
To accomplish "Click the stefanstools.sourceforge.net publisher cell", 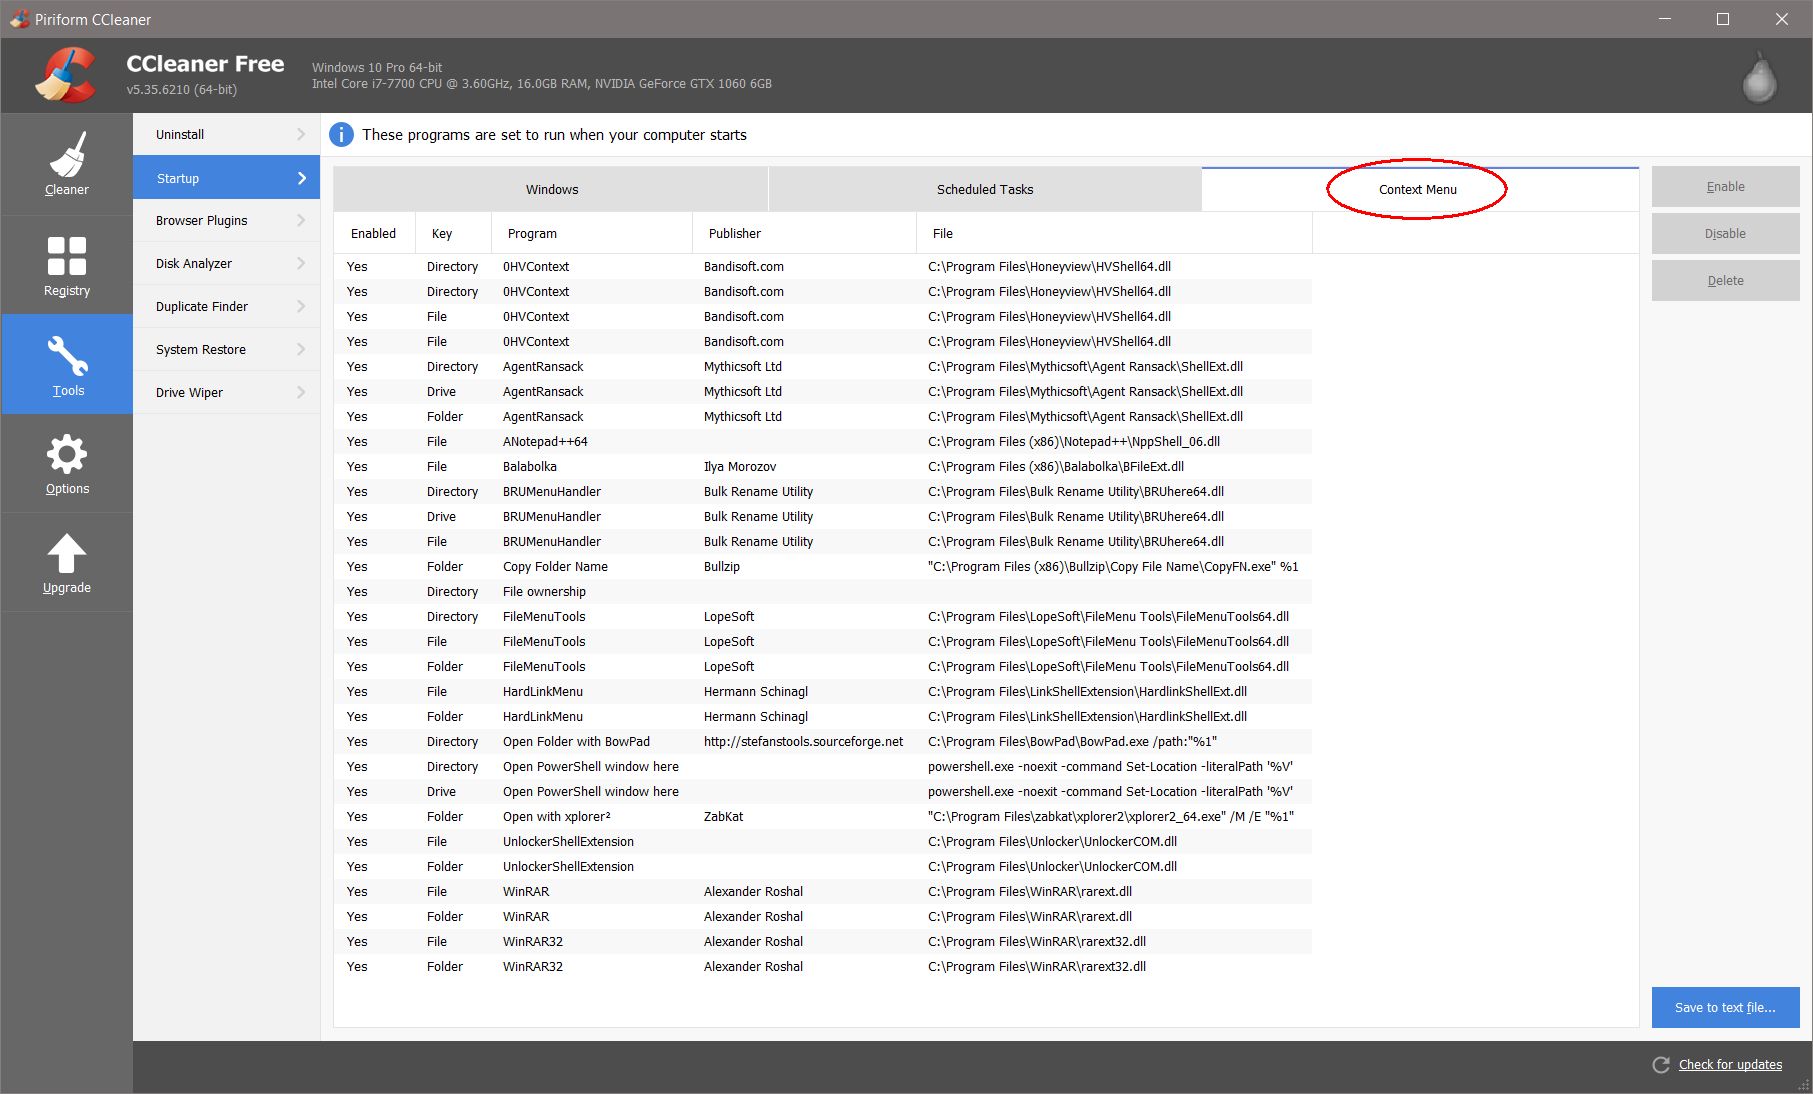I will pos(803,742).
